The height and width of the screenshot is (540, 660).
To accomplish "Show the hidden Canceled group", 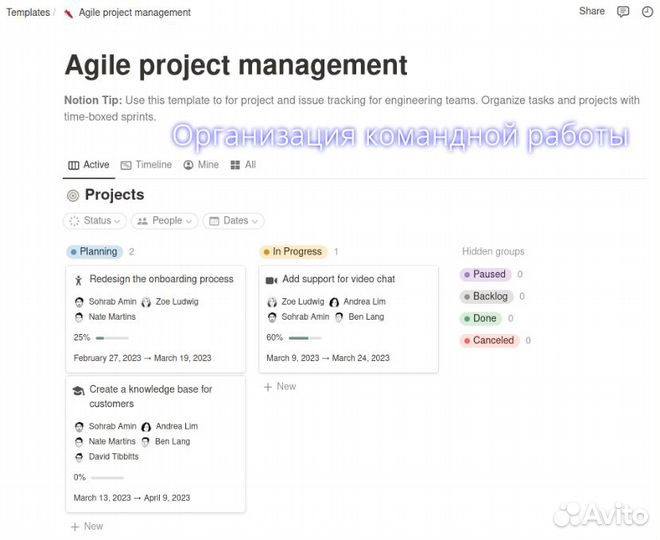I will [489, 340].
